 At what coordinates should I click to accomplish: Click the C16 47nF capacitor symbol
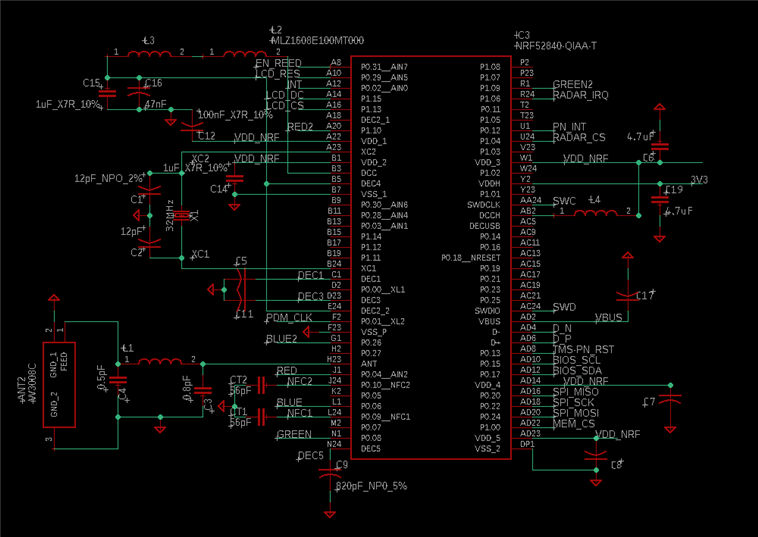(x=139, y=92)
